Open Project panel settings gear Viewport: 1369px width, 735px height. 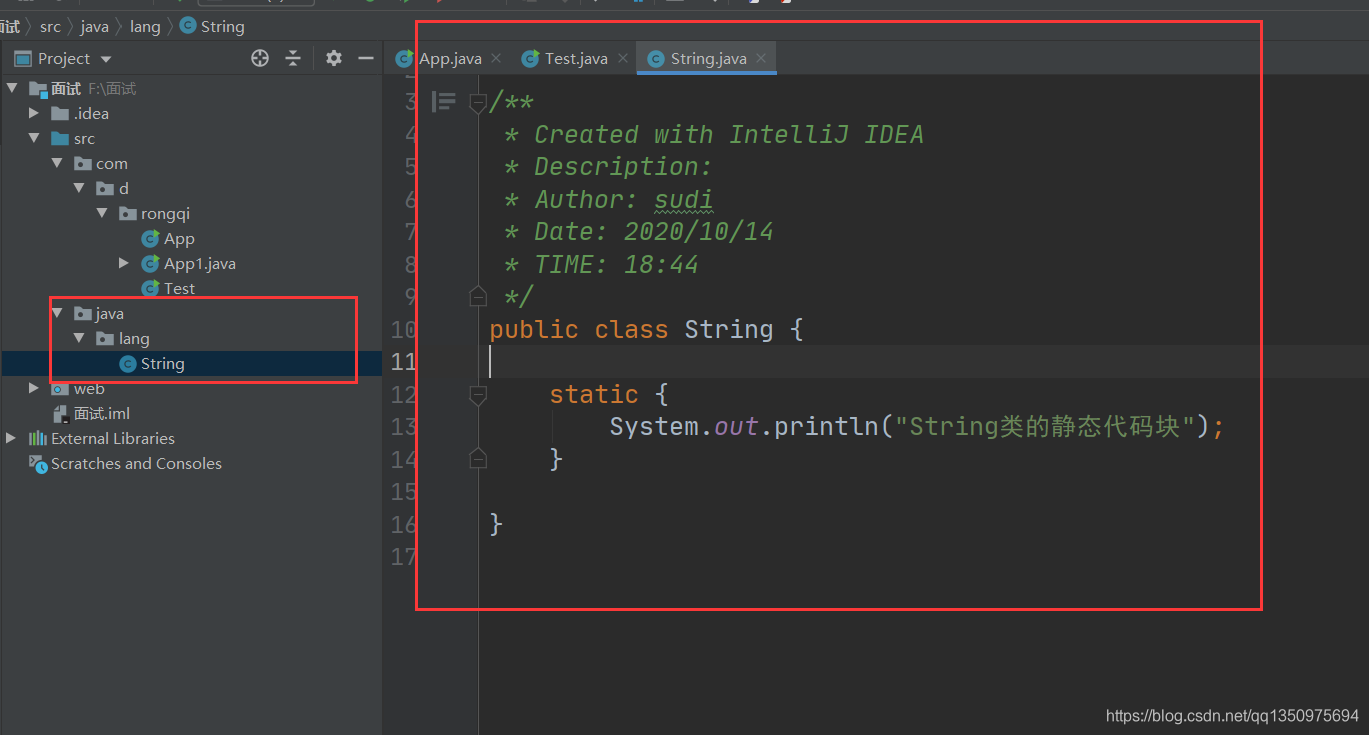tap(334, 58)
